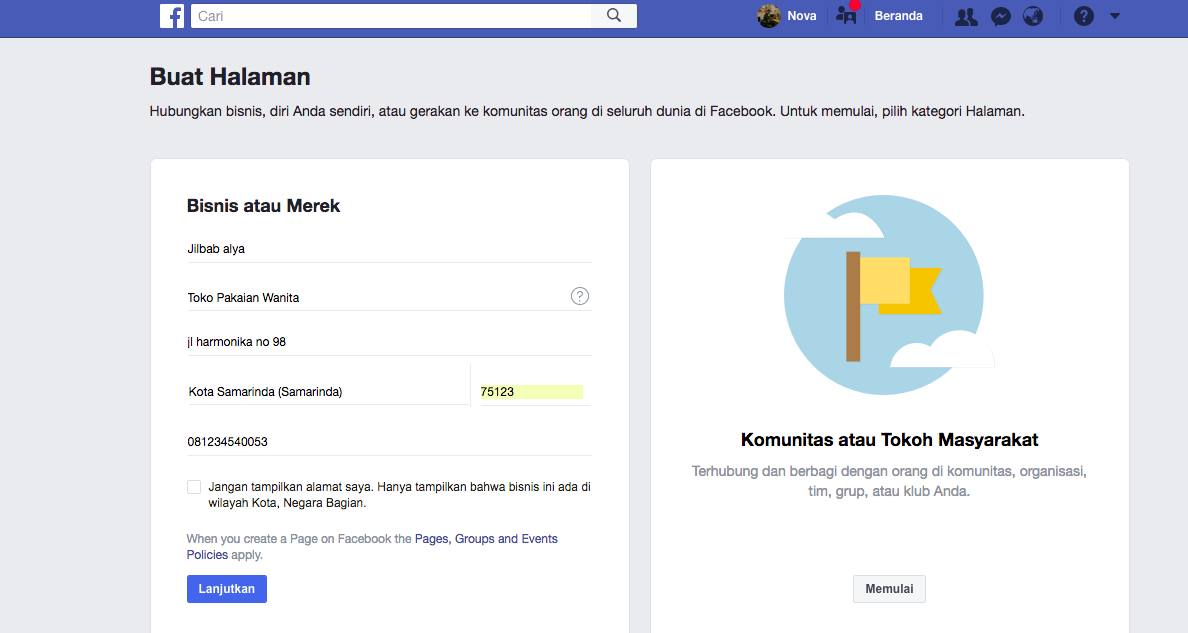Screen dimensions: 1188x633
Task: Click the search magnifier icon
Action: pyautogui.click(x=613, y=15)
